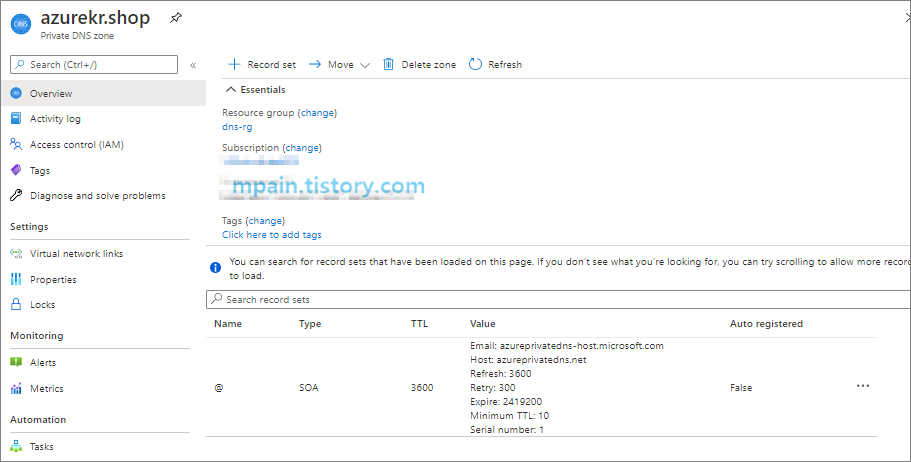The image size is (911, 462).
Task: Open the Move dropdown chevron
Action: point(365,65)
